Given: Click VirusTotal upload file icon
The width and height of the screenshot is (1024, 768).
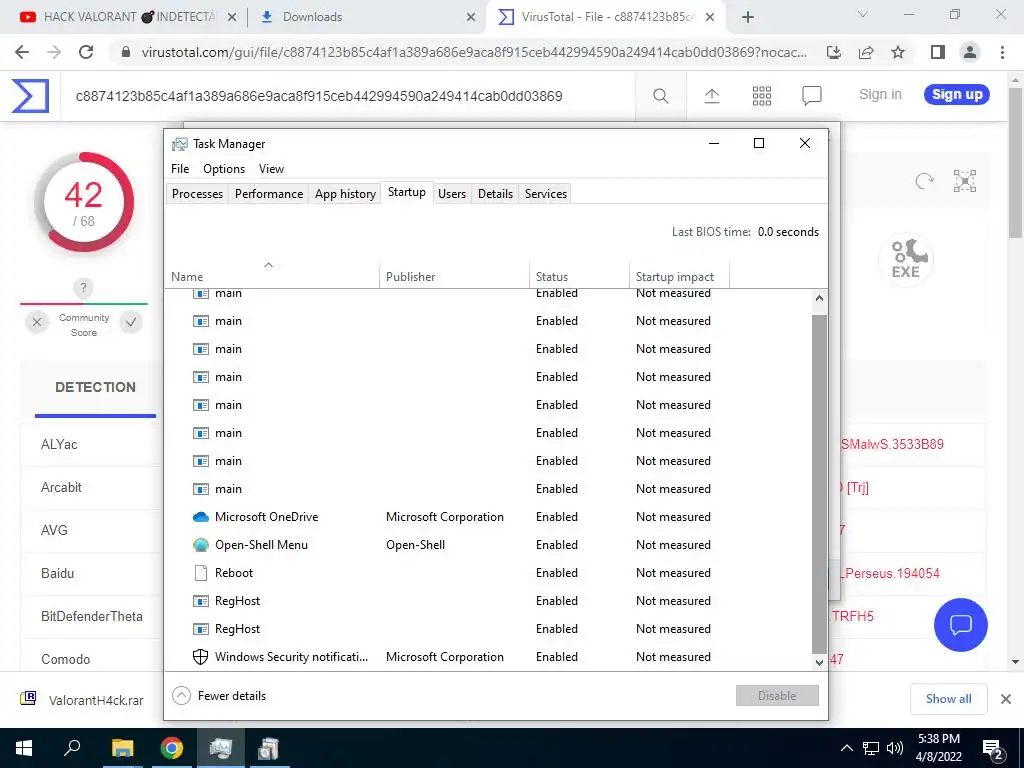Looking at the screenshot, I should point(712,96).
